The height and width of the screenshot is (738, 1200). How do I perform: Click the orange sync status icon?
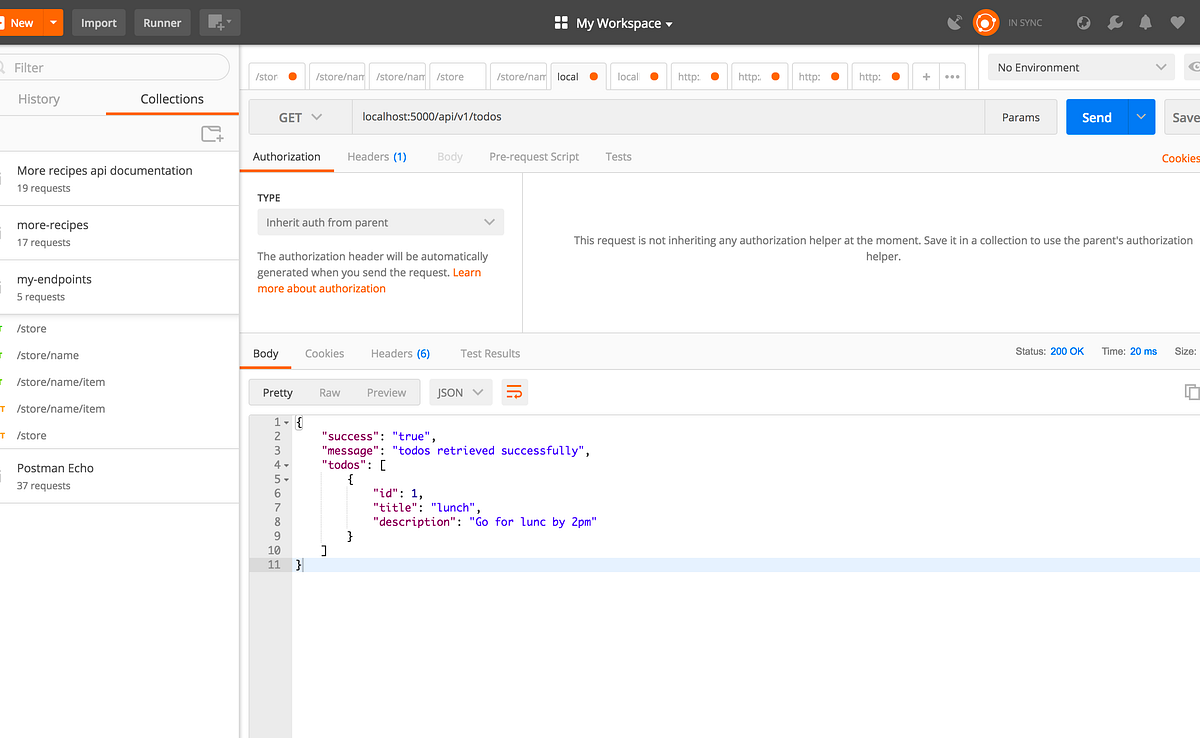pyautogui.click(x=985, y=22)
